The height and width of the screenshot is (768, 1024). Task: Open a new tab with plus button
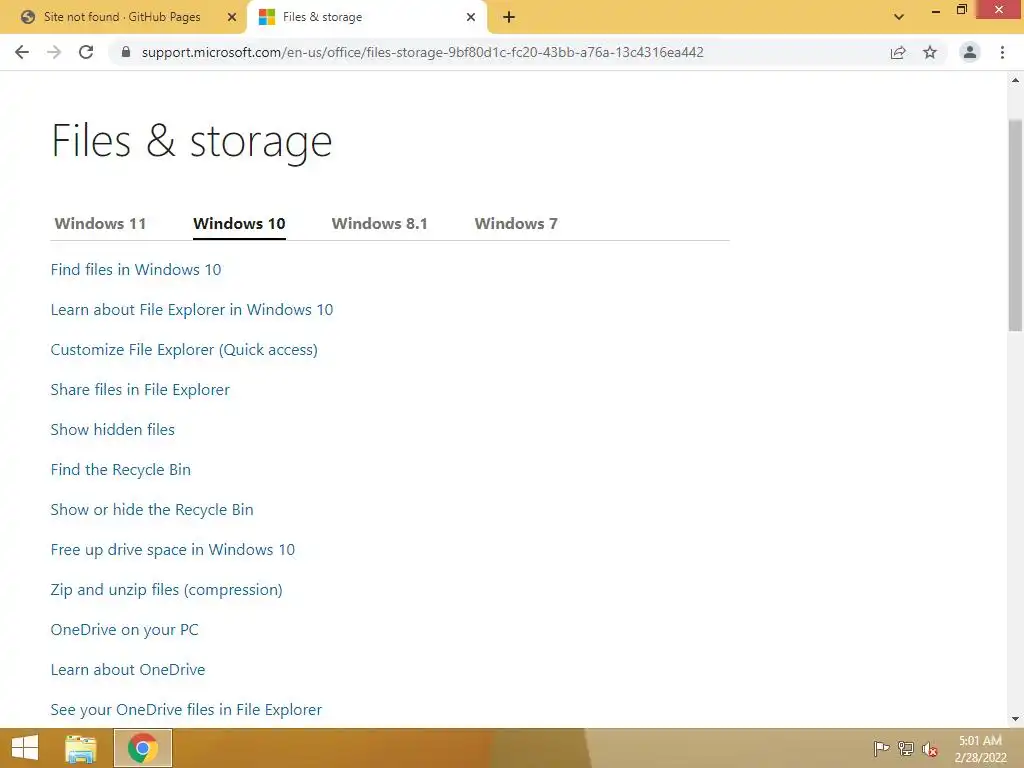509,17
